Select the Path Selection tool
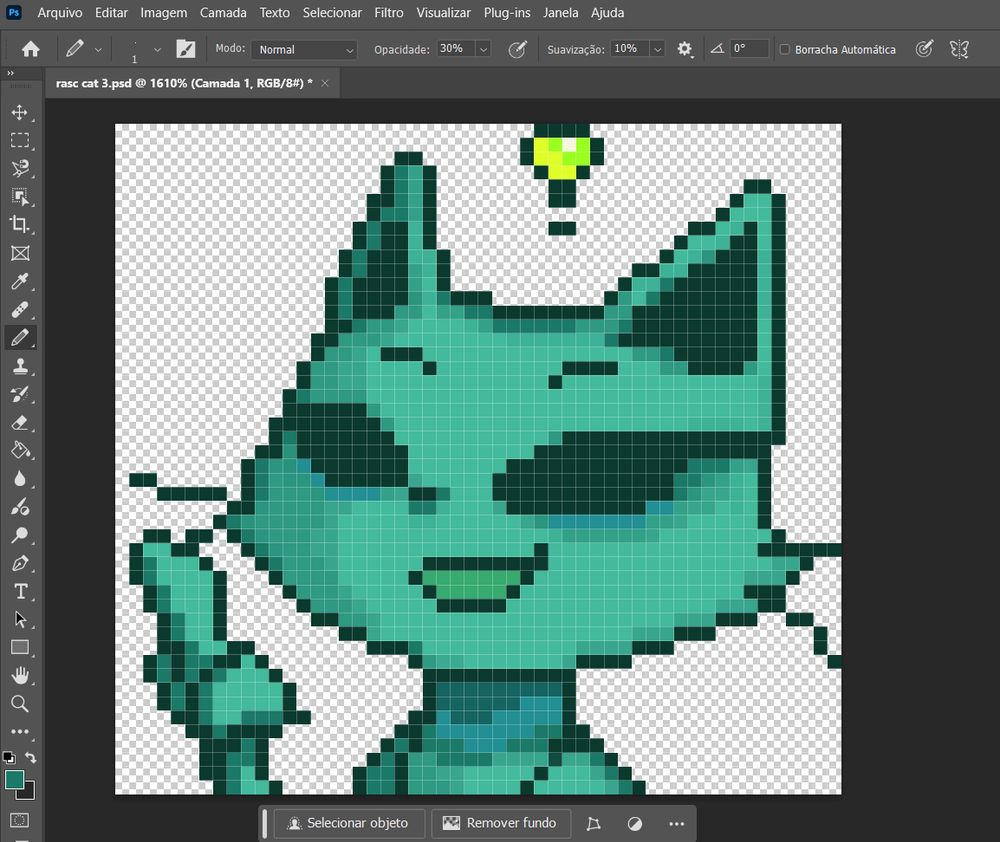The width and height of the screenshot is (1000, 842). [x=20, y=619]
